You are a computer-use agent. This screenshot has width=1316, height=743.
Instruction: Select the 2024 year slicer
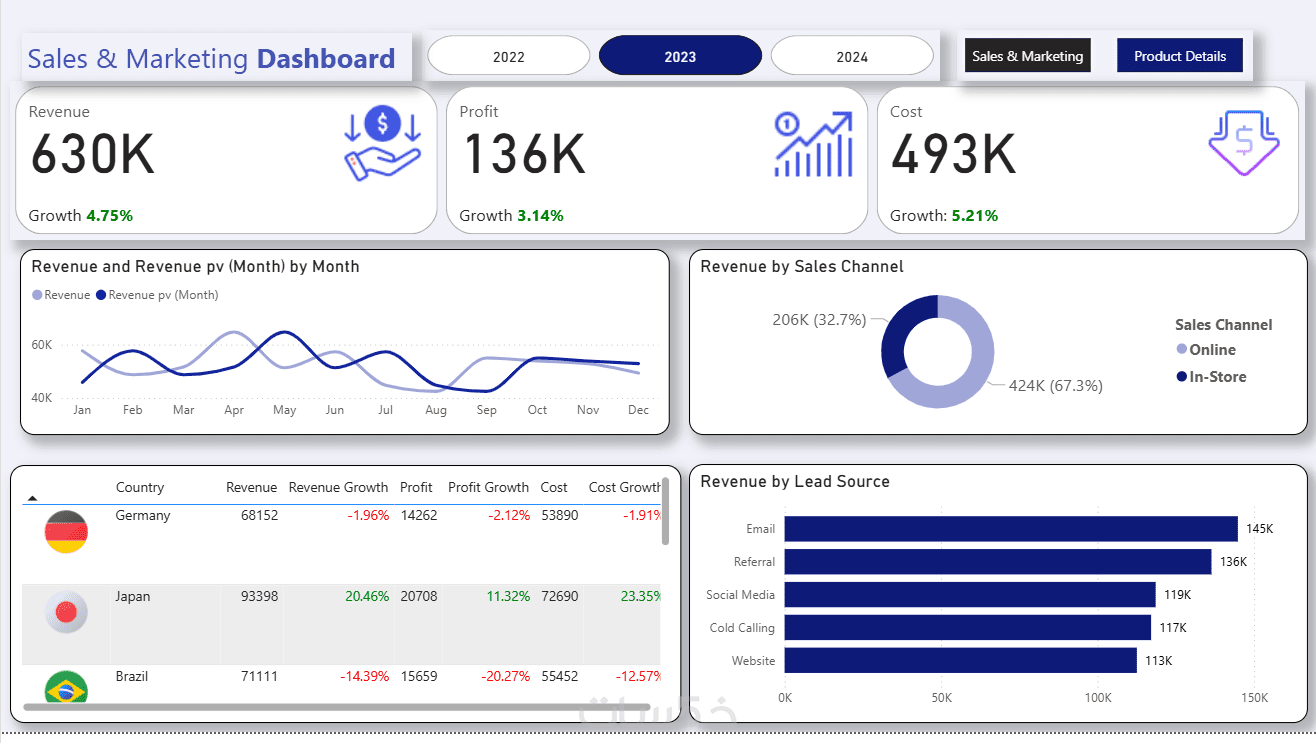(852, 56)
